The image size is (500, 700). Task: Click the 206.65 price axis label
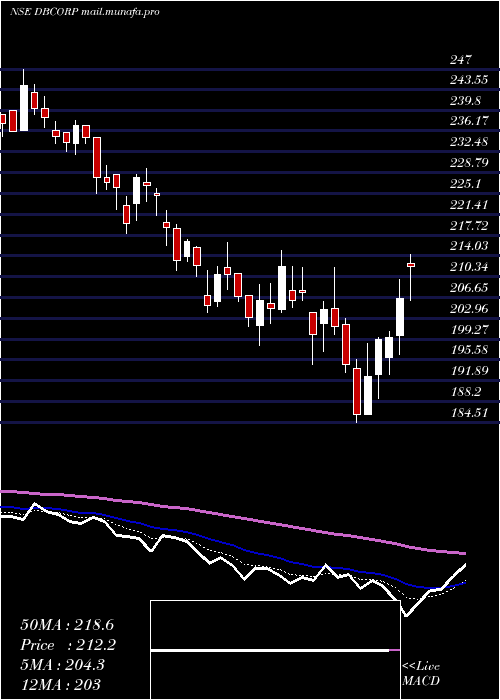point(469,288)
